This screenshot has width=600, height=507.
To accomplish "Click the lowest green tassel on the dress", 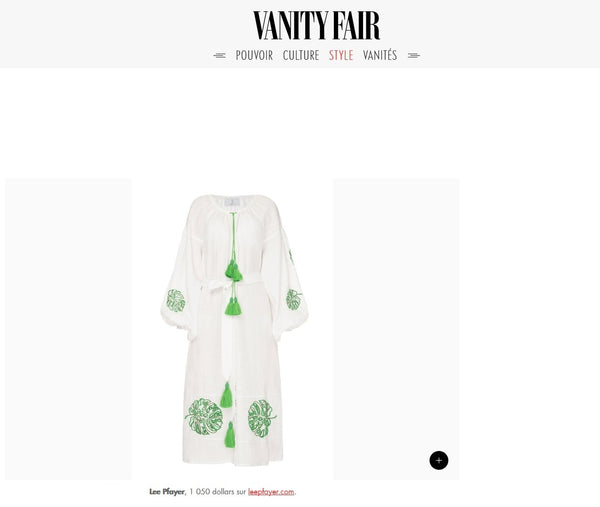I will click(230, 435).
